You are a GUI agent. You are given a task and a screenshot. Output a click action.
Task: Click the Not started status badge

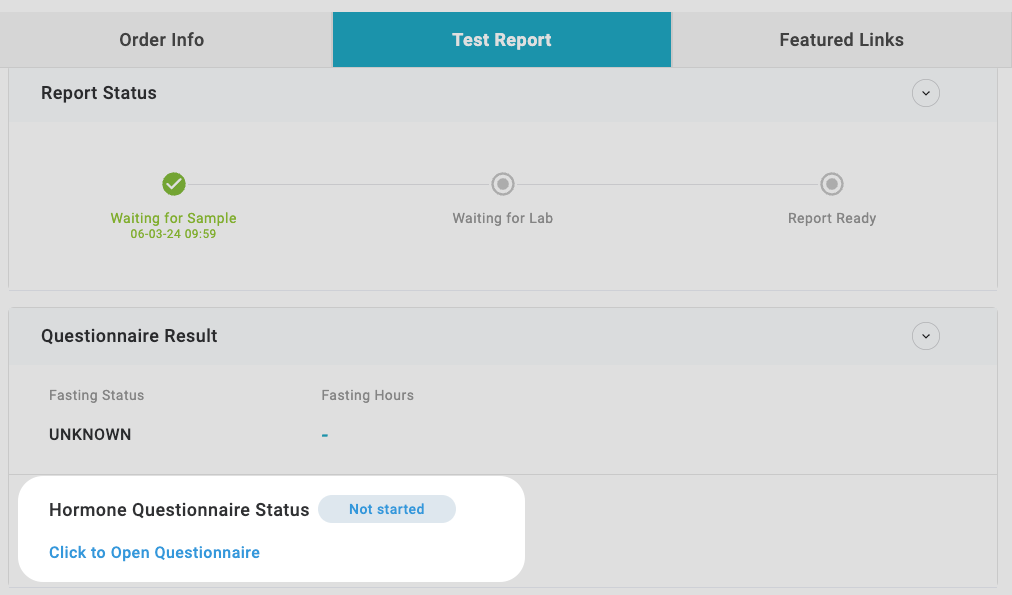(x=386, y=509)
